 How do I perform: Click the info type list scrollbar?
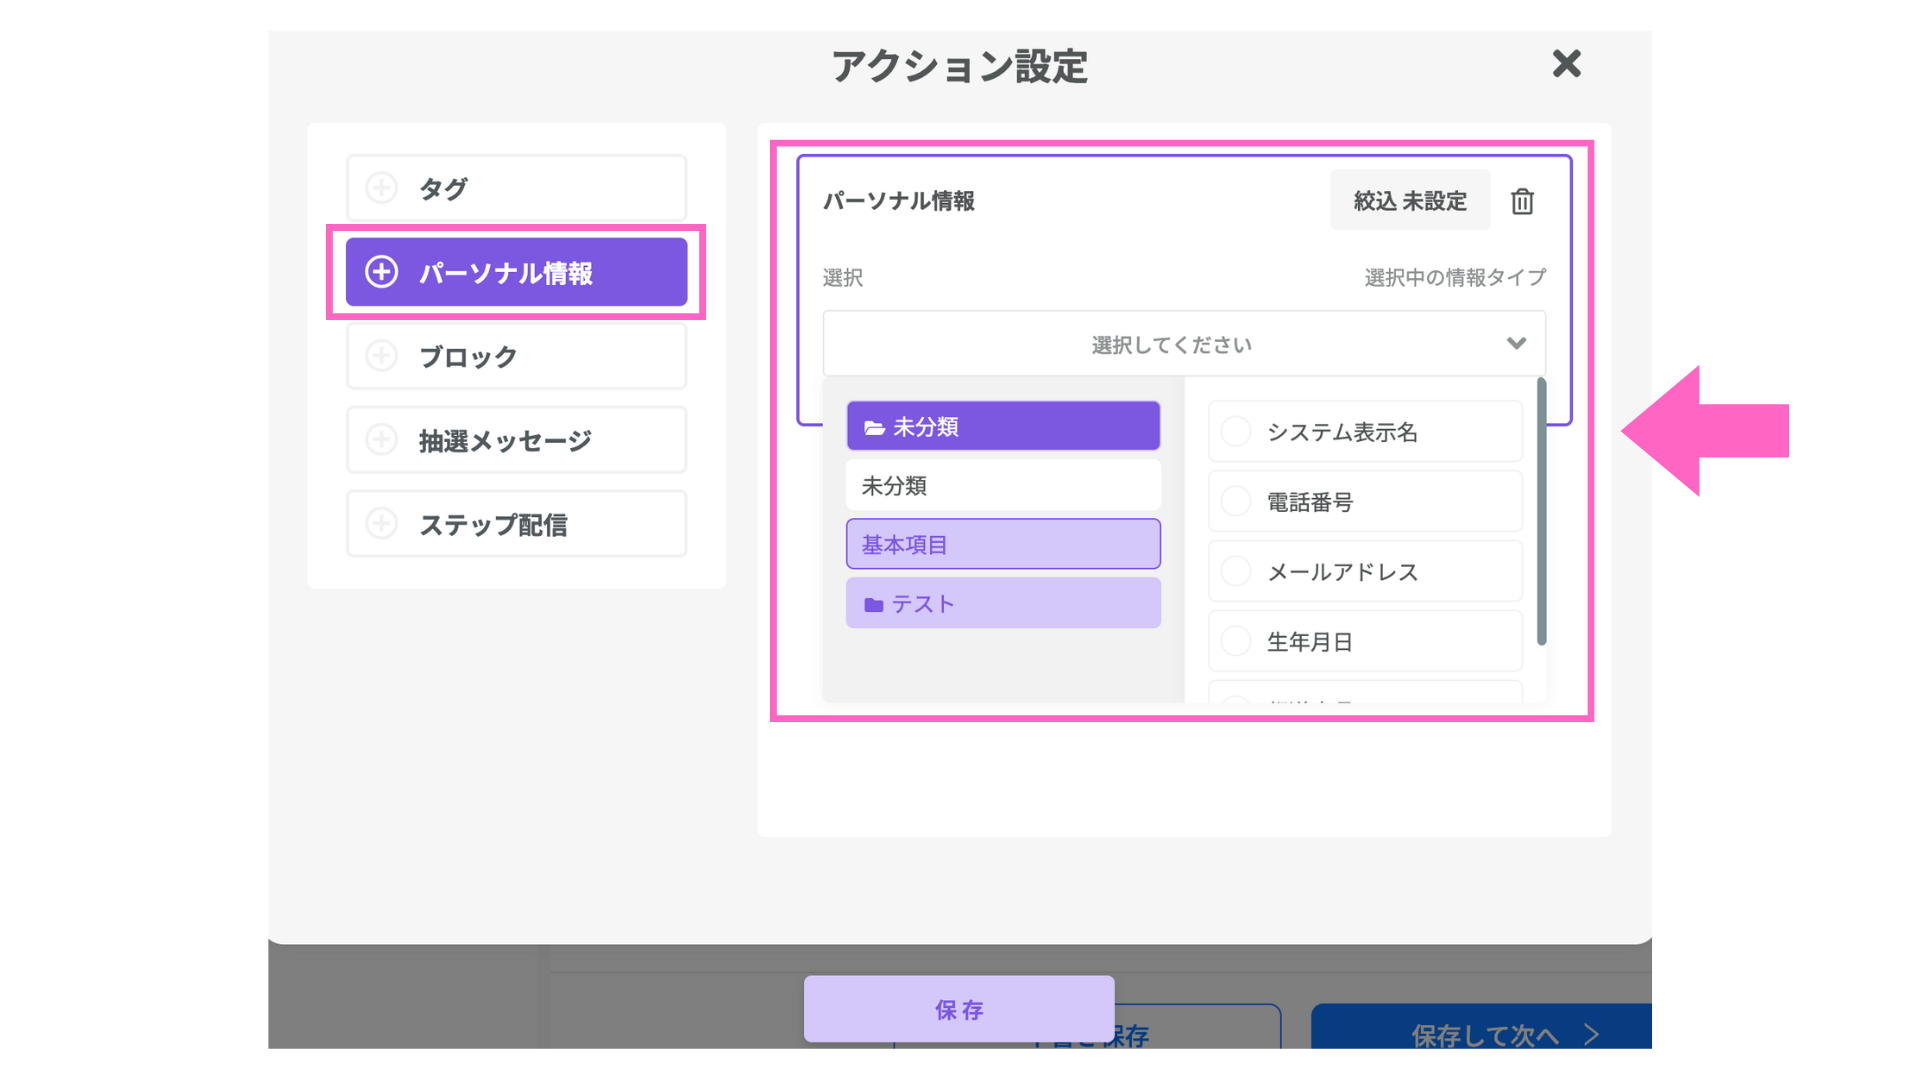pos(1541,512)
